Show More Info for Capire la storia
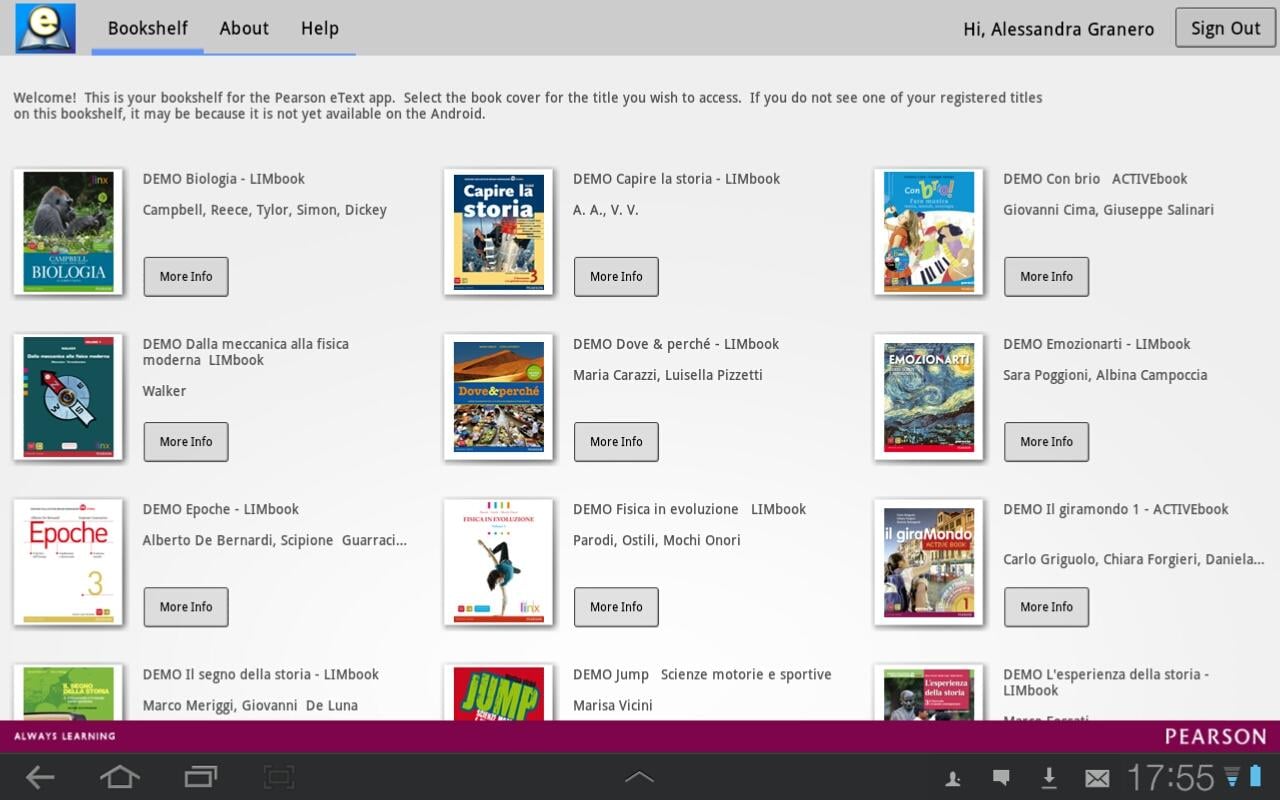This screenshot has width=1280, height=800. (616, 276)
